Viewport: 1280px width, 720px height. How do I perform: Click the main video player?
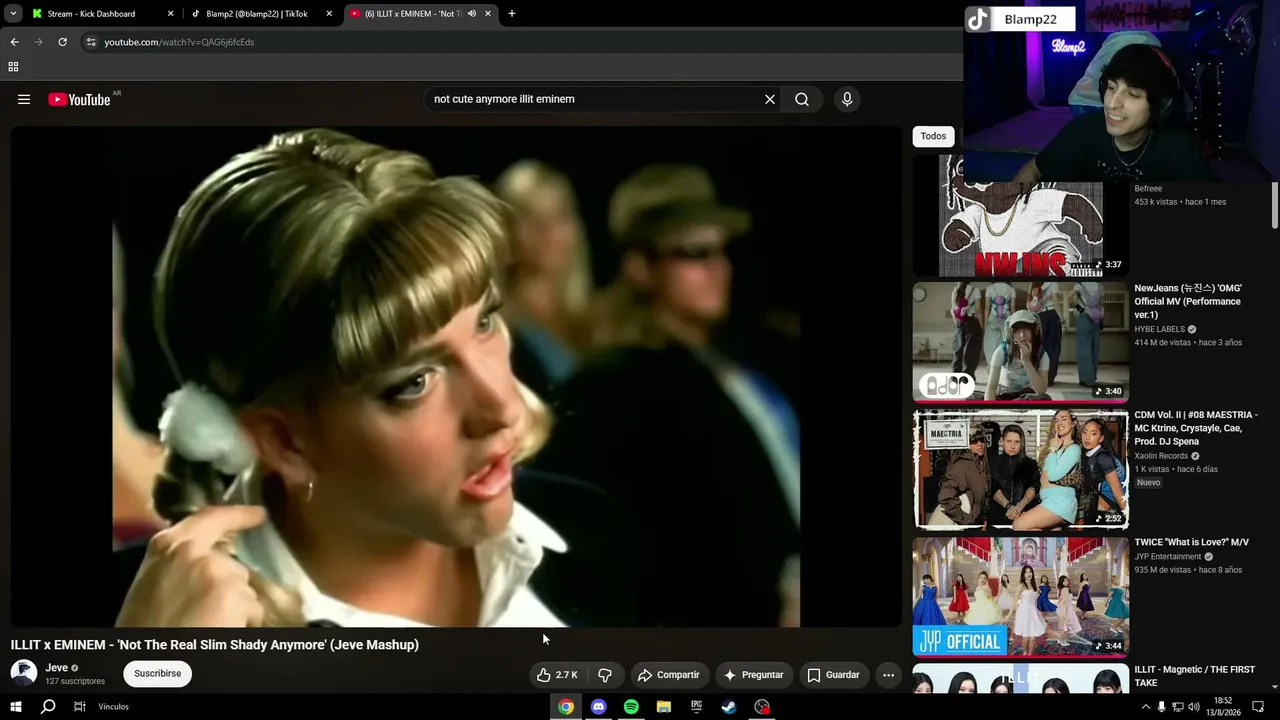click(456, 376)
